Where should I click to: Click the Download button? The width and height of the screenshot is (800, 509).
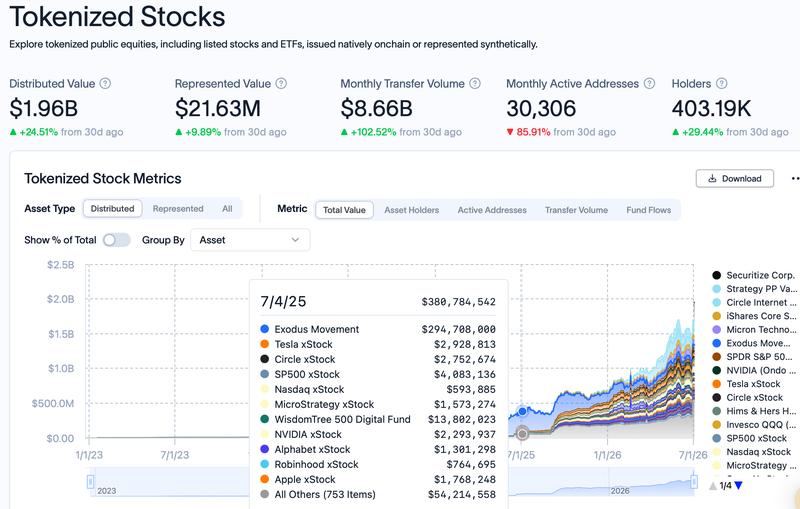(735, 179)
